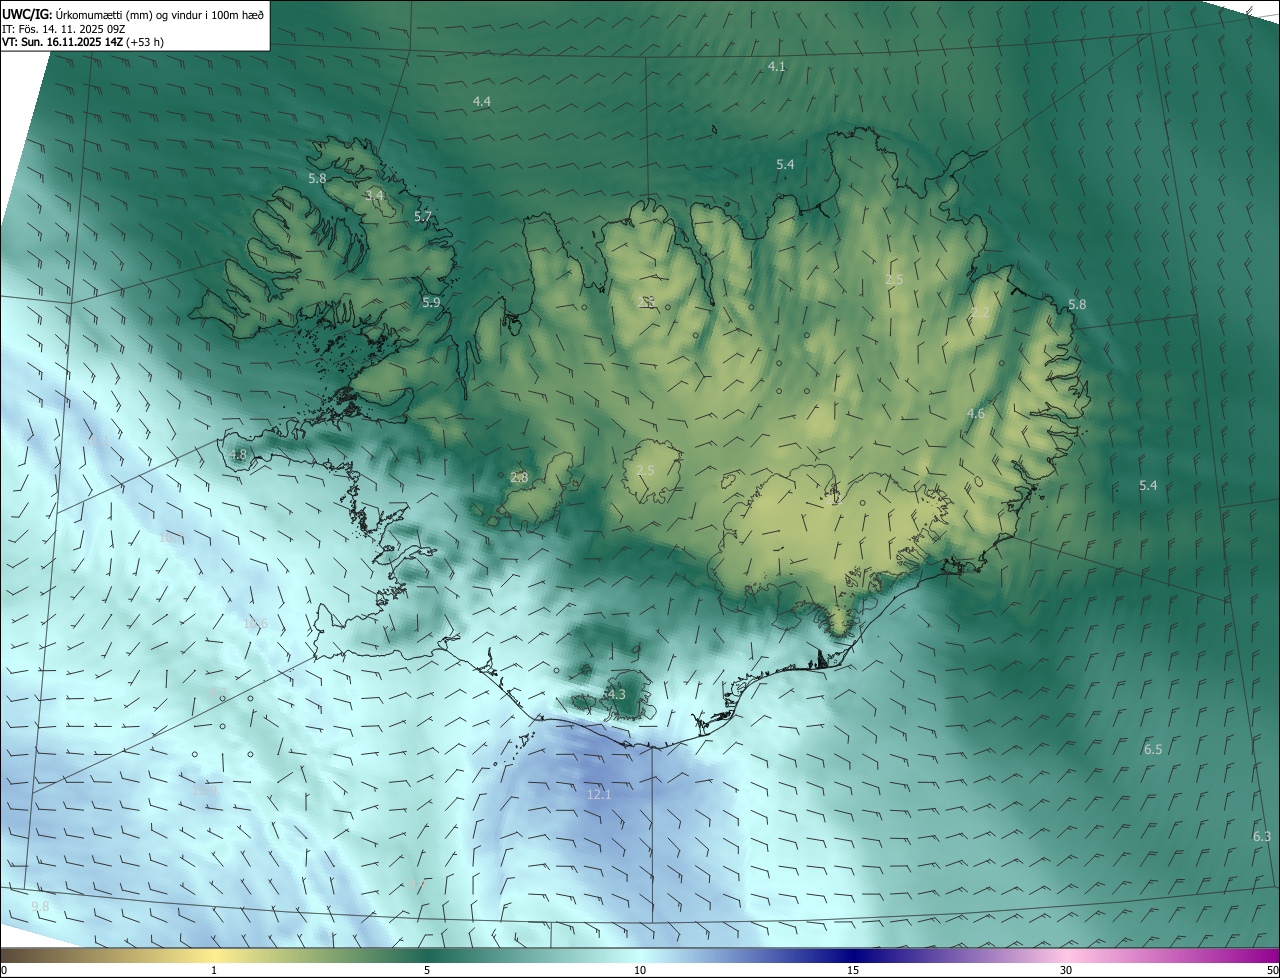
Task: Click the '6.5' value label on the map
Action: pos(1153,750)
